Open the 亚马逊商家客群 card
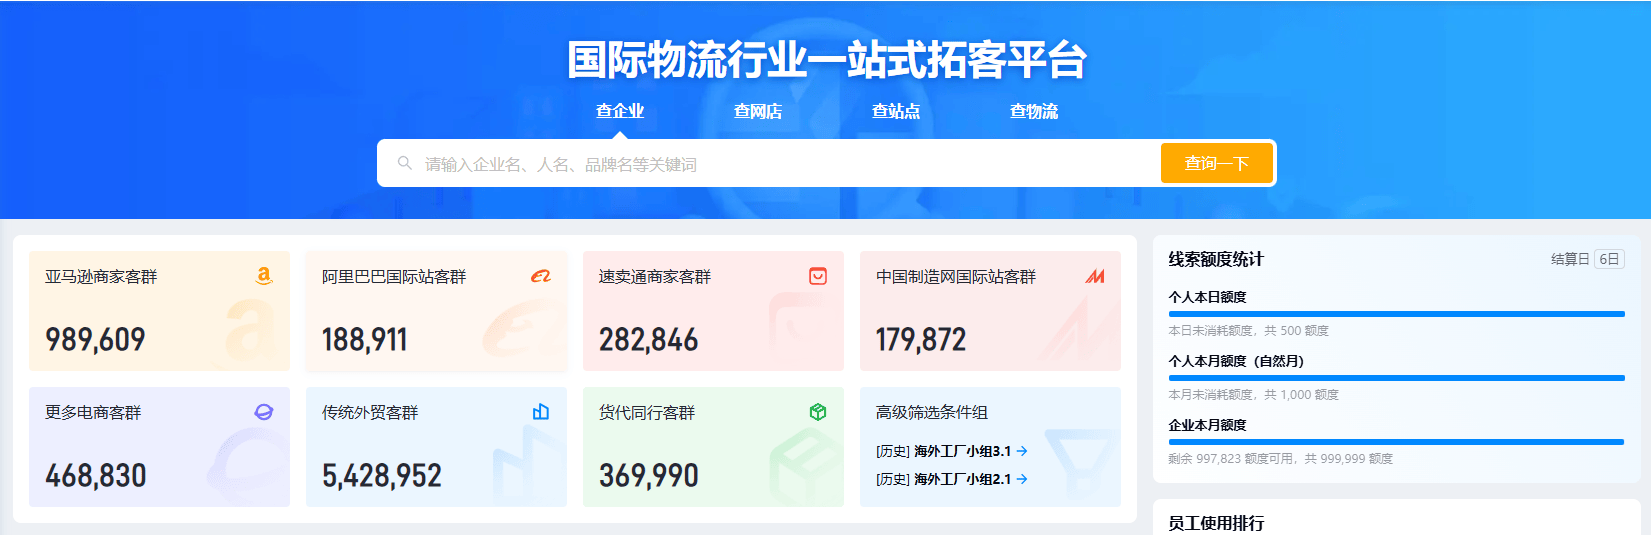 (x=159, y=311)
